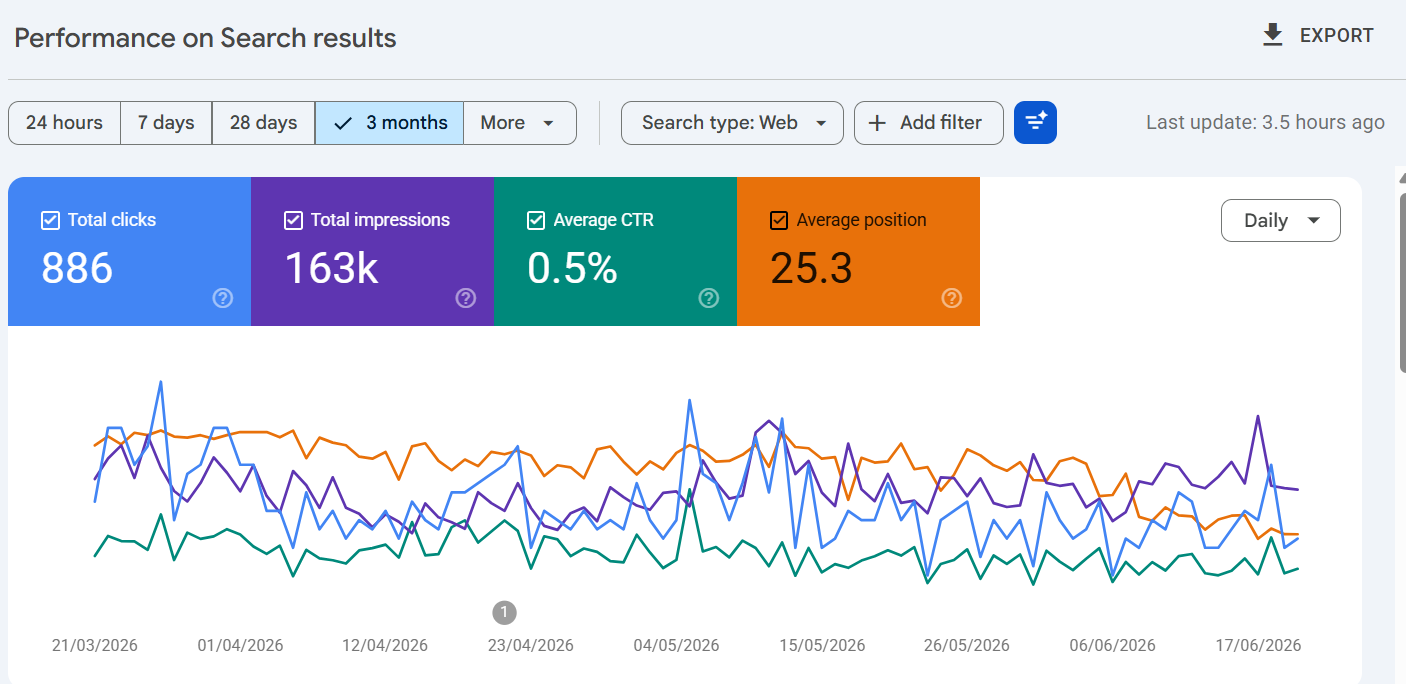Screen dimensions: 1406x684
Task: Click the 163k total impressions value
Action: 331,268
